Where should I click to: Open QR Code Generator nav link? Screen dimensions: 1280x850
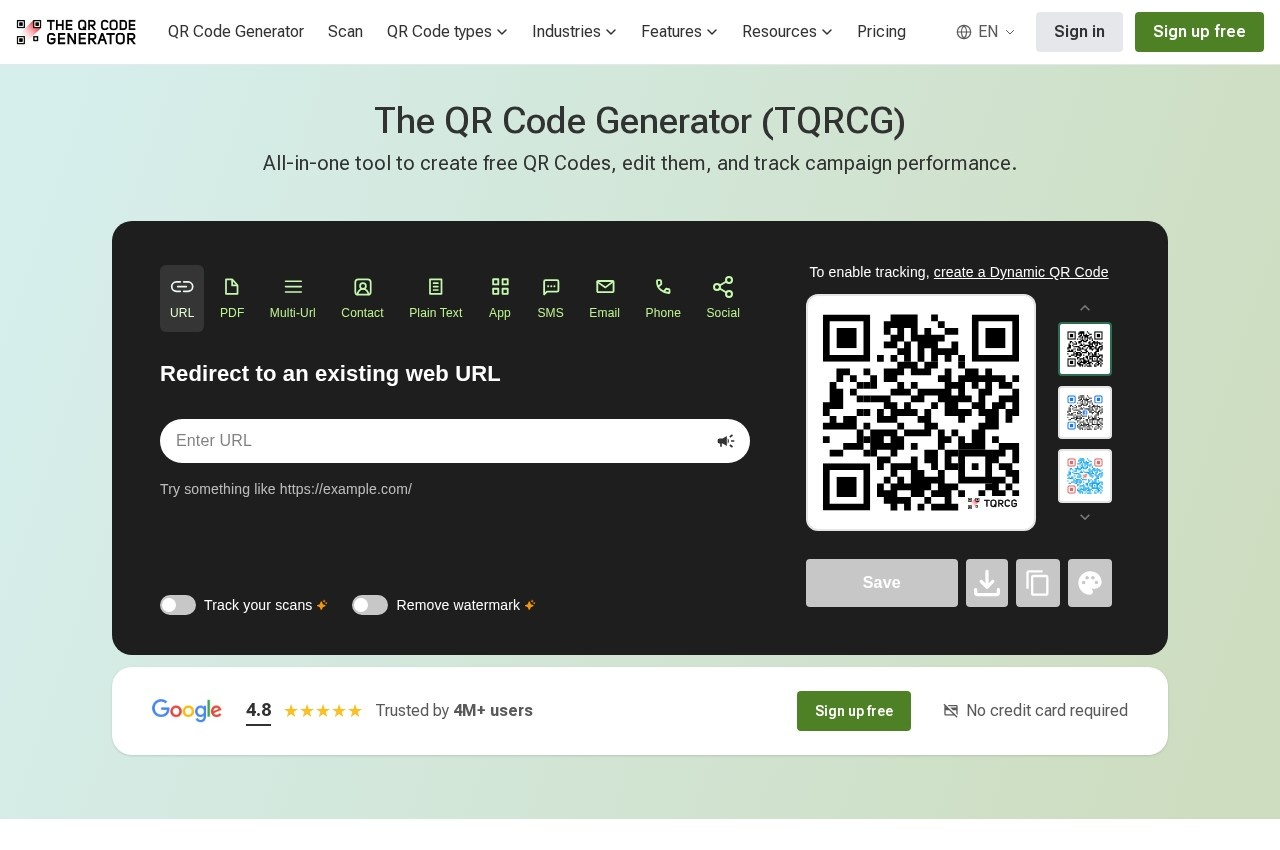tap(236, 32)
